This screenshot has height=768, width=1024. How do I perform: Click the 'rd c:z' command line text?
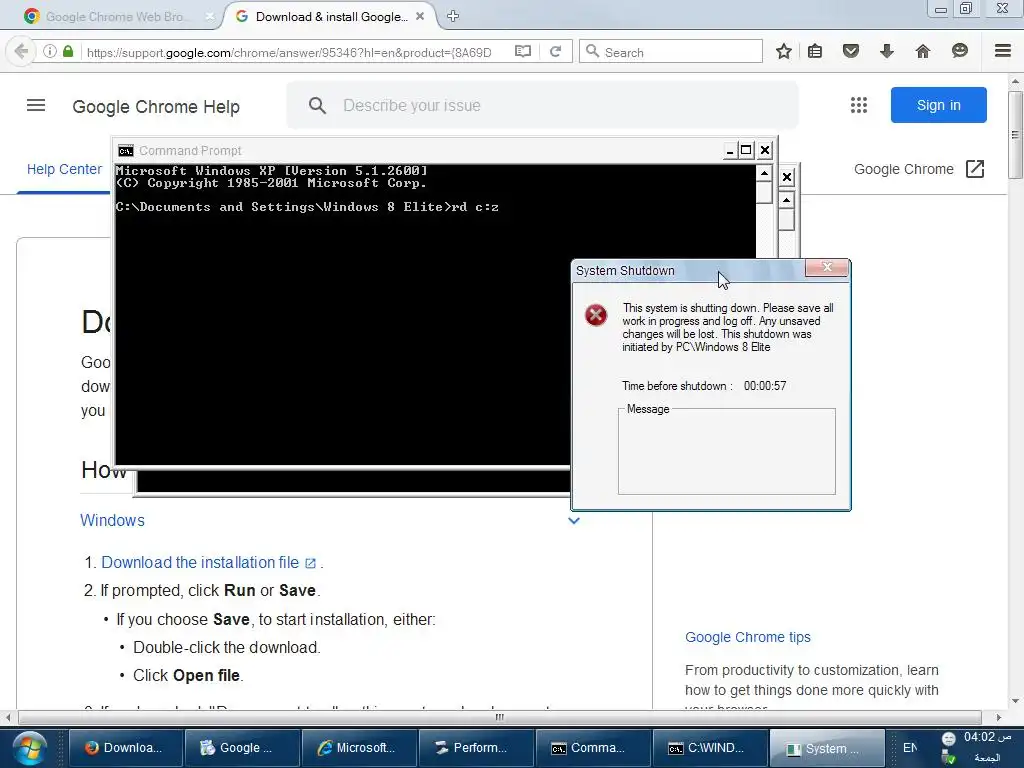475,207
